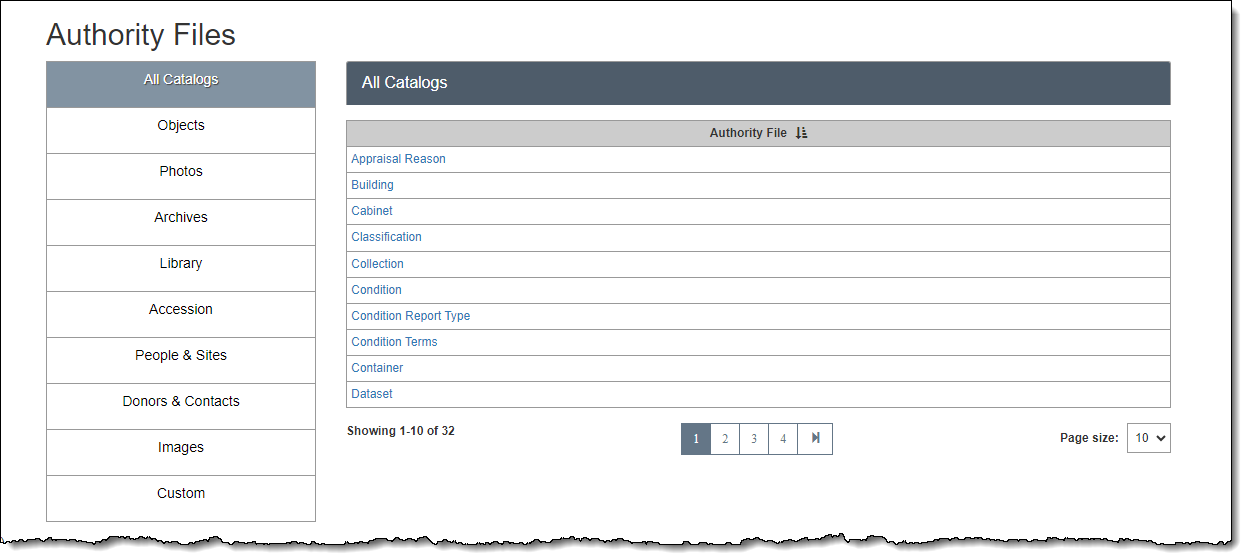Choose the Accession catalog
1247x560 pixels.
click(181, 310)
